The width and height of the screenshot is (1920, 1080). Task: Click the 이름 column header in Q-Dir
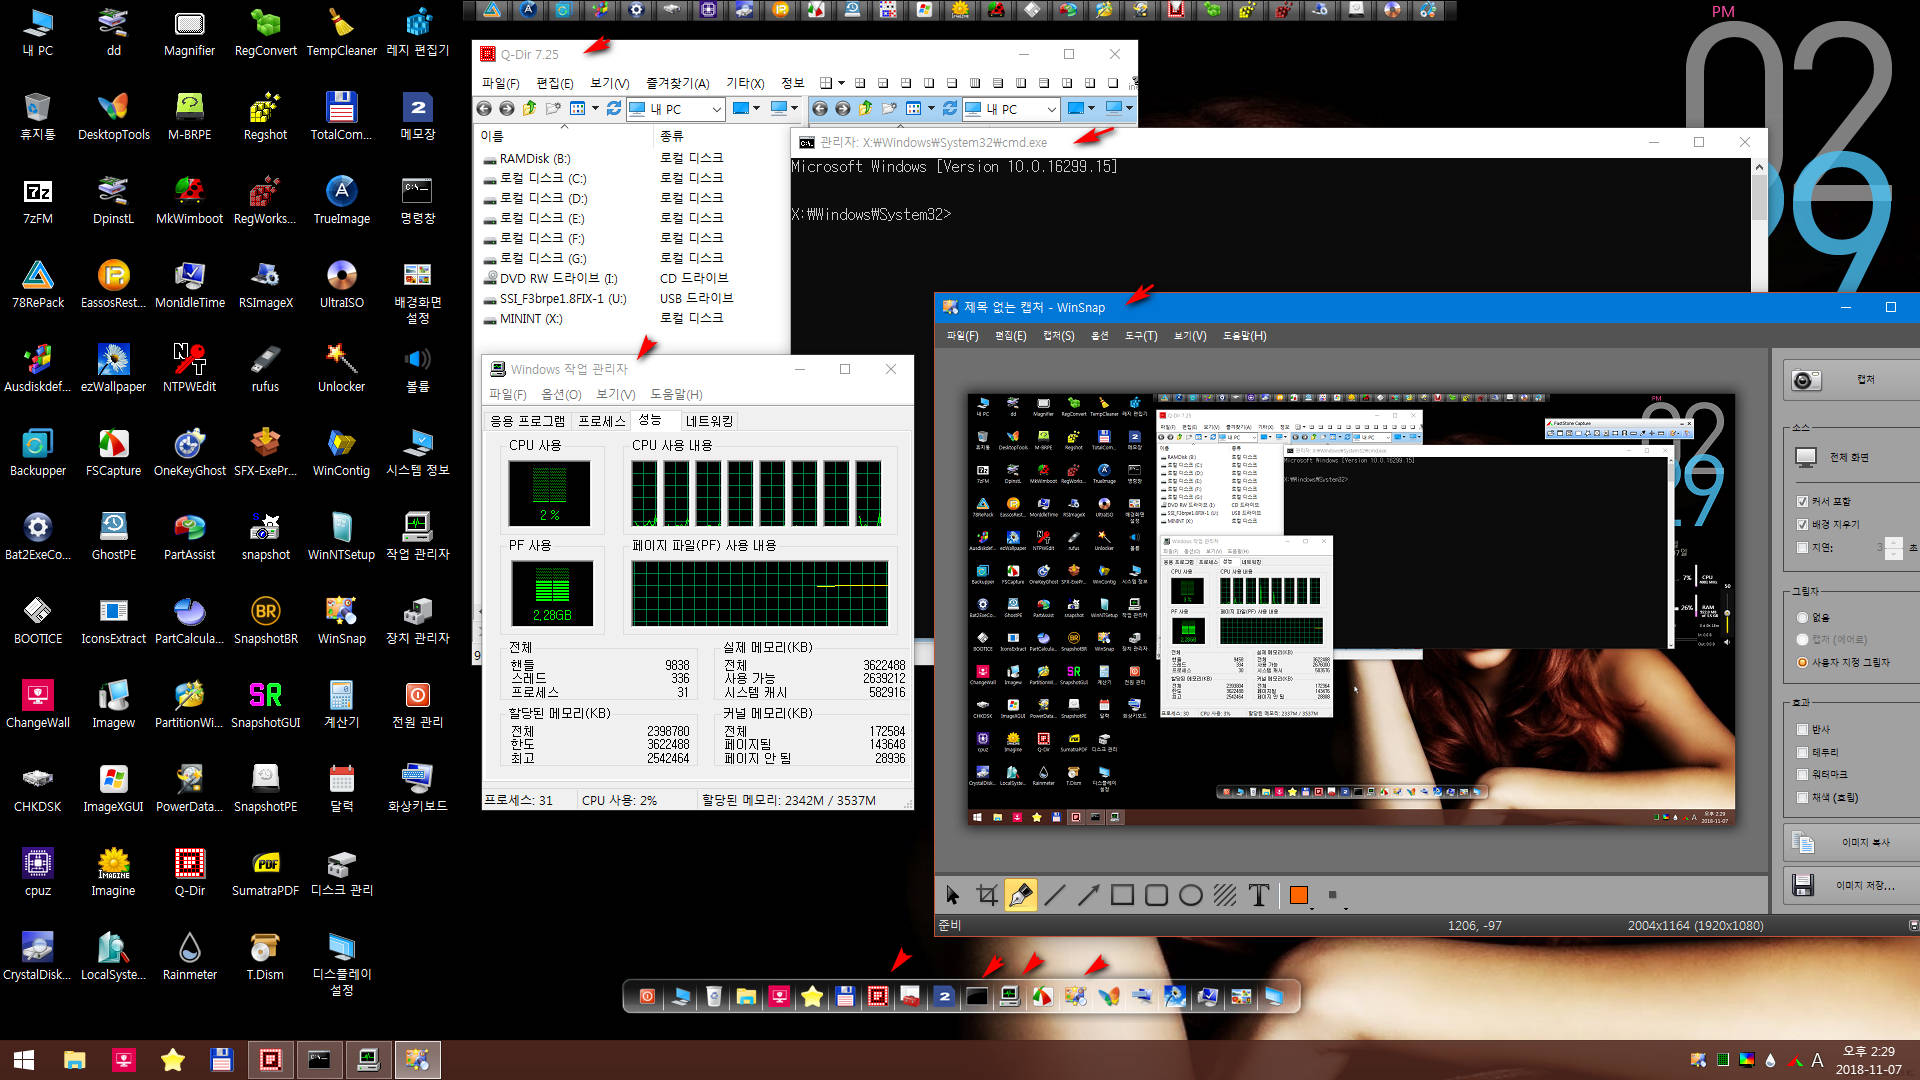point(564,135)
